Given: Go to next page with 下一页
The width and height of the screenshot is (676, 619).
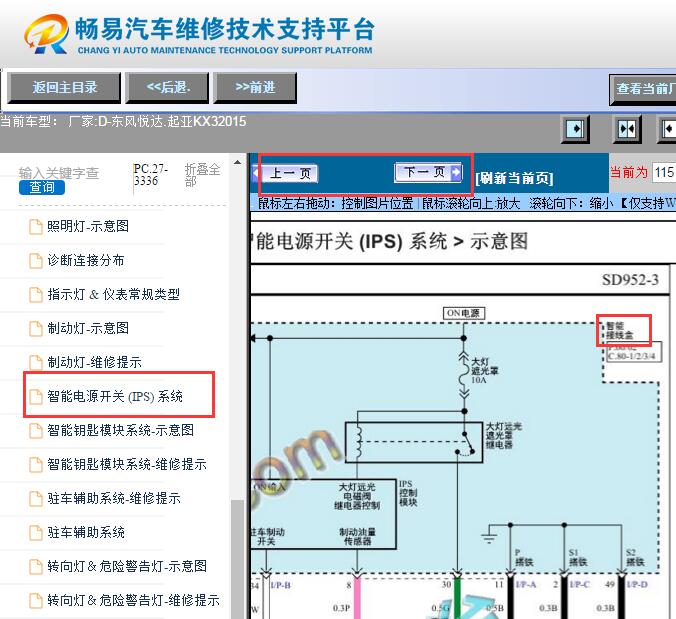Looking at the screenshot, I should 429,172.
